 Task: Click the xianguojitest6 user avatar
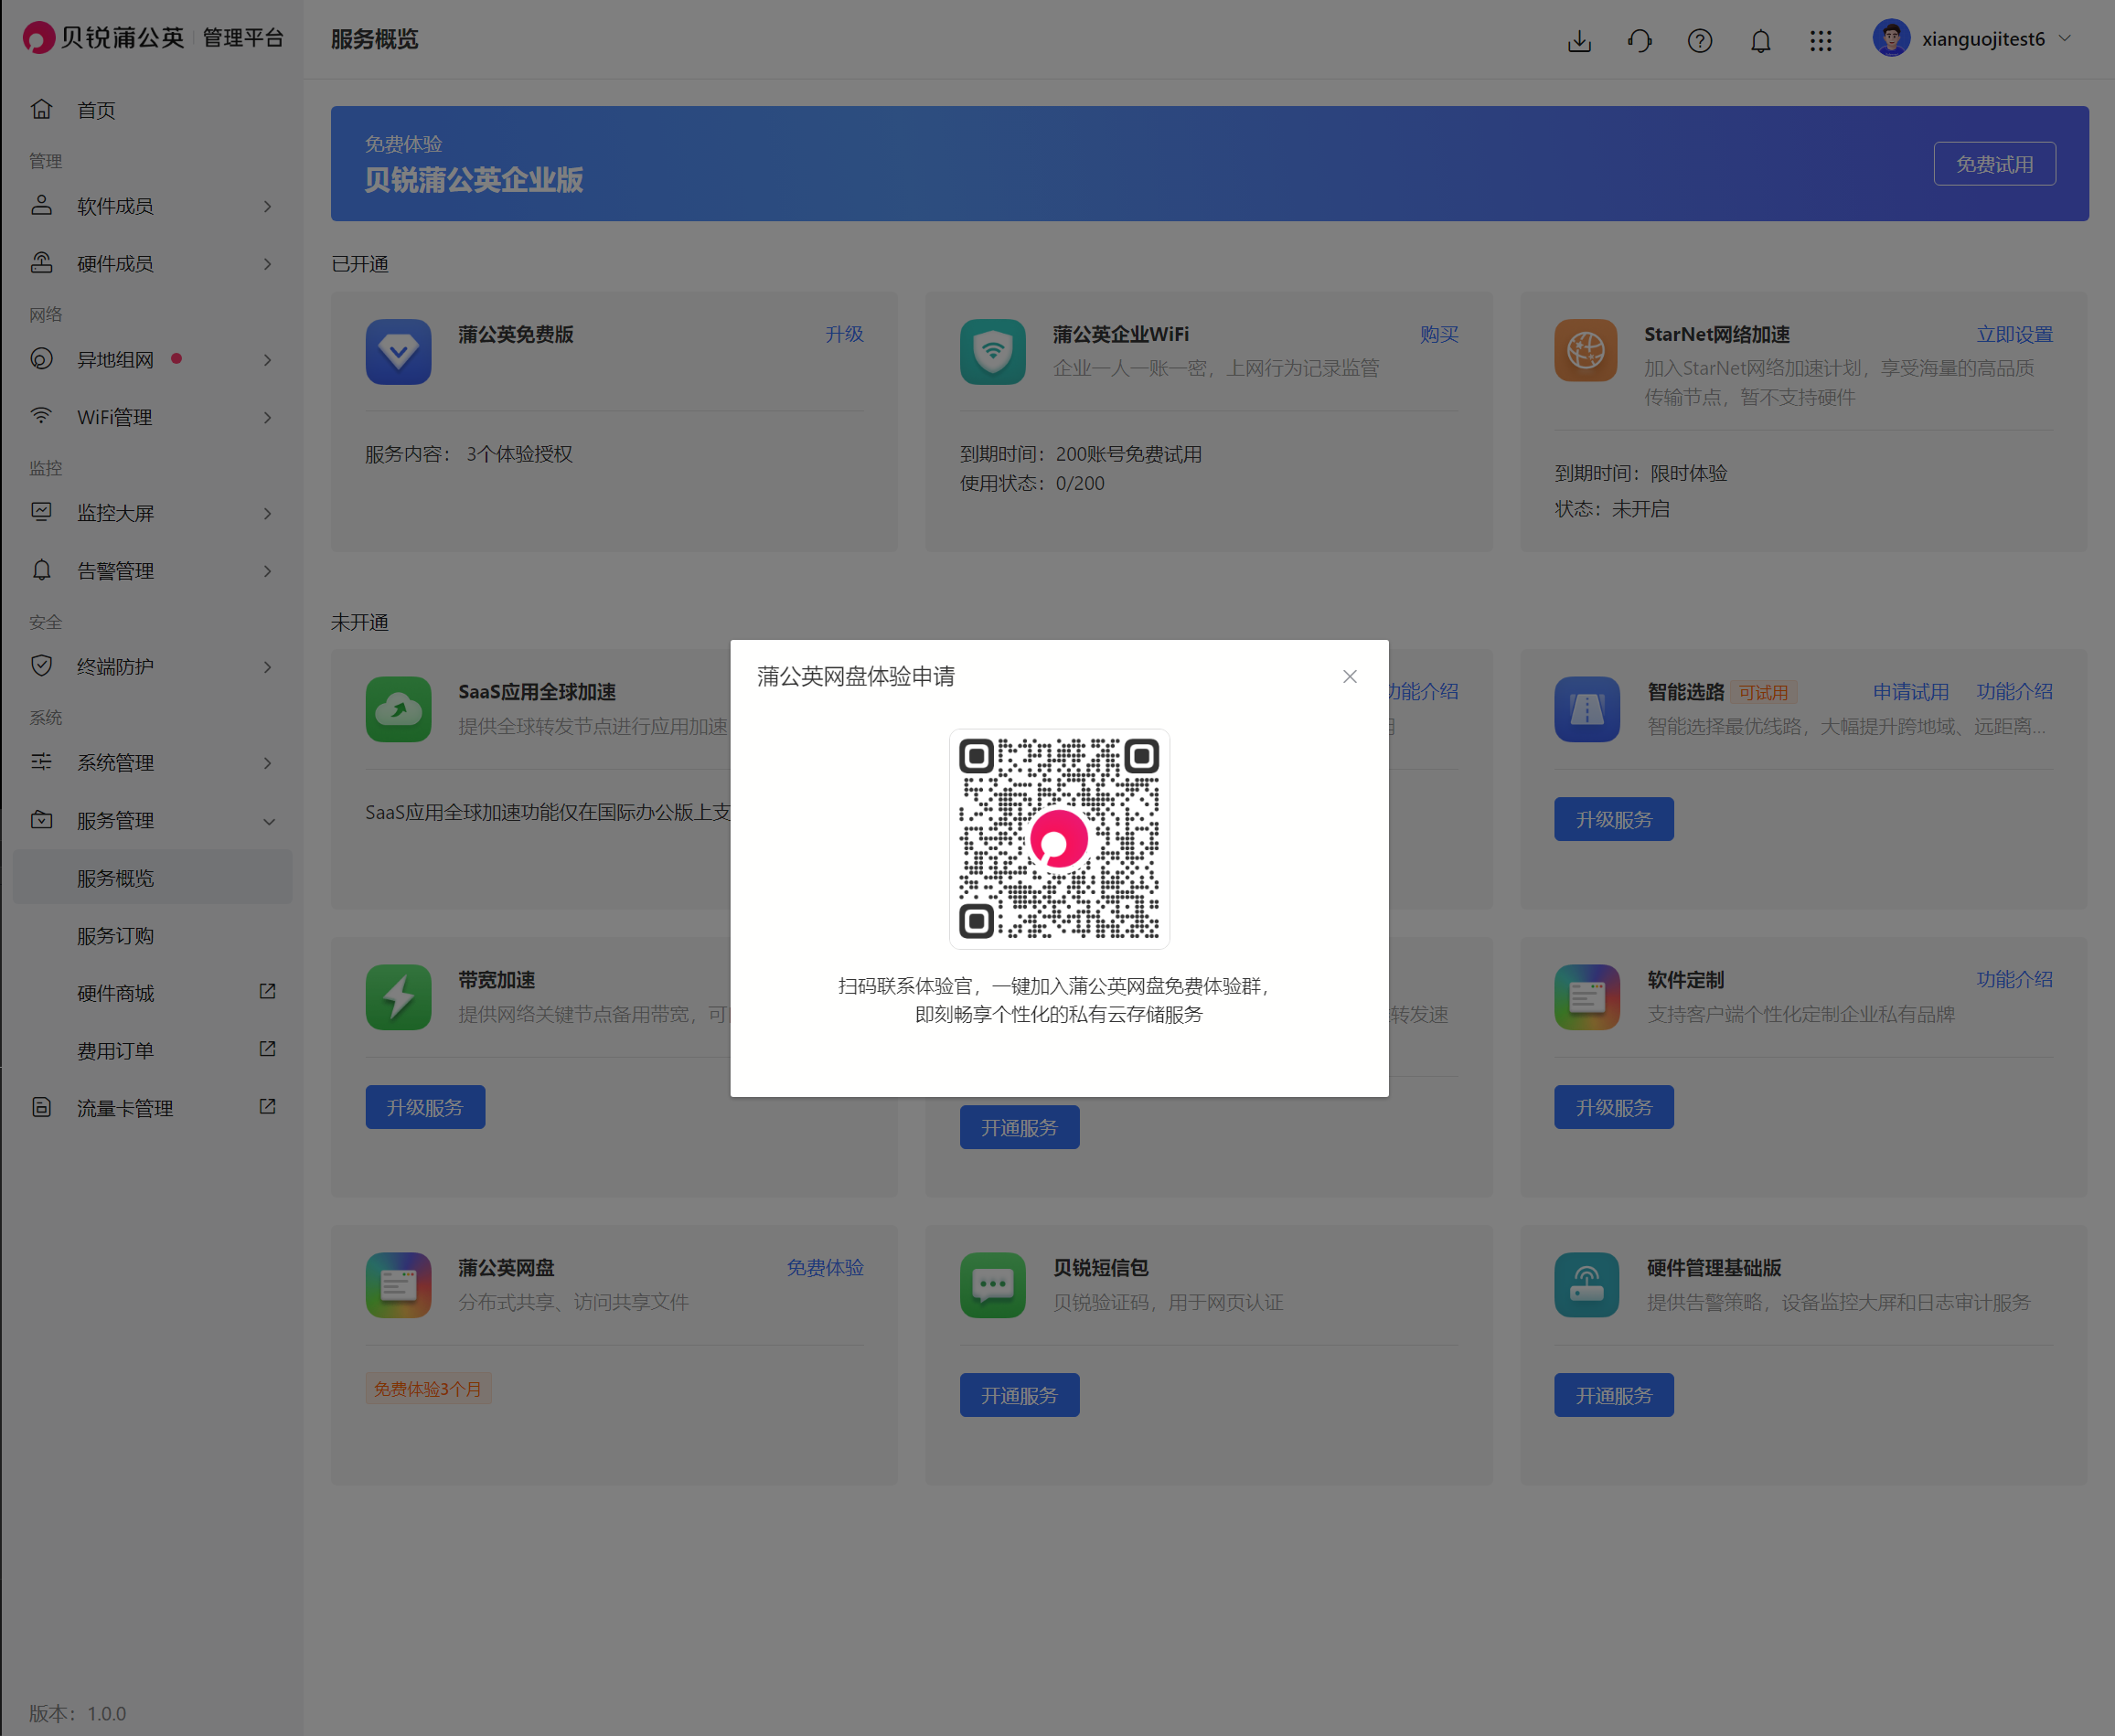(x=1891, y=38)
